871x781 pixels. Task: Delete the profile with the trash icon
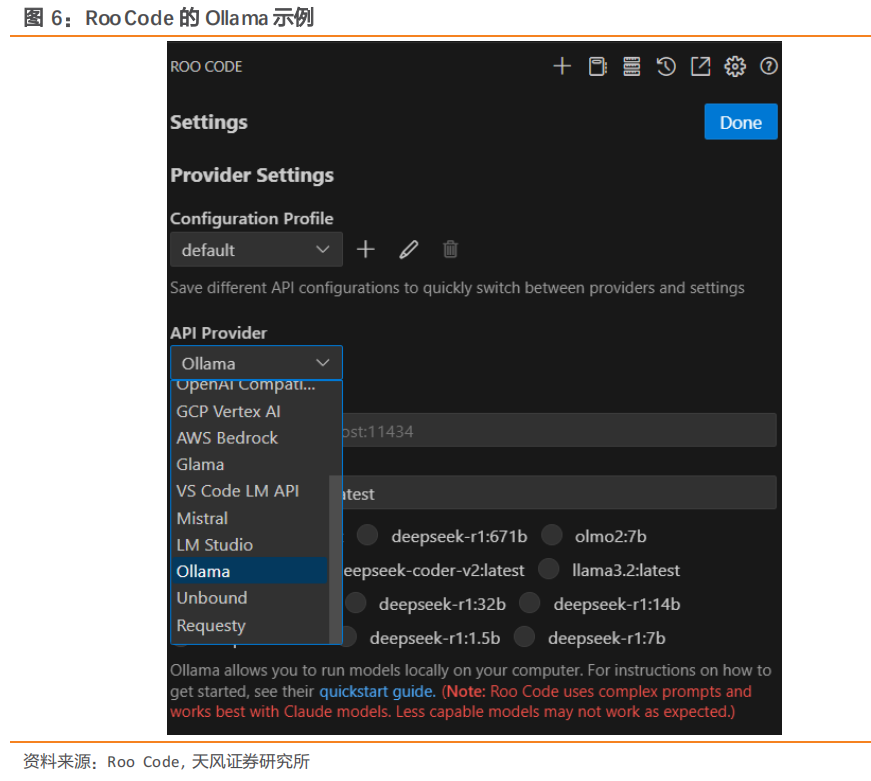pos(450,249)
